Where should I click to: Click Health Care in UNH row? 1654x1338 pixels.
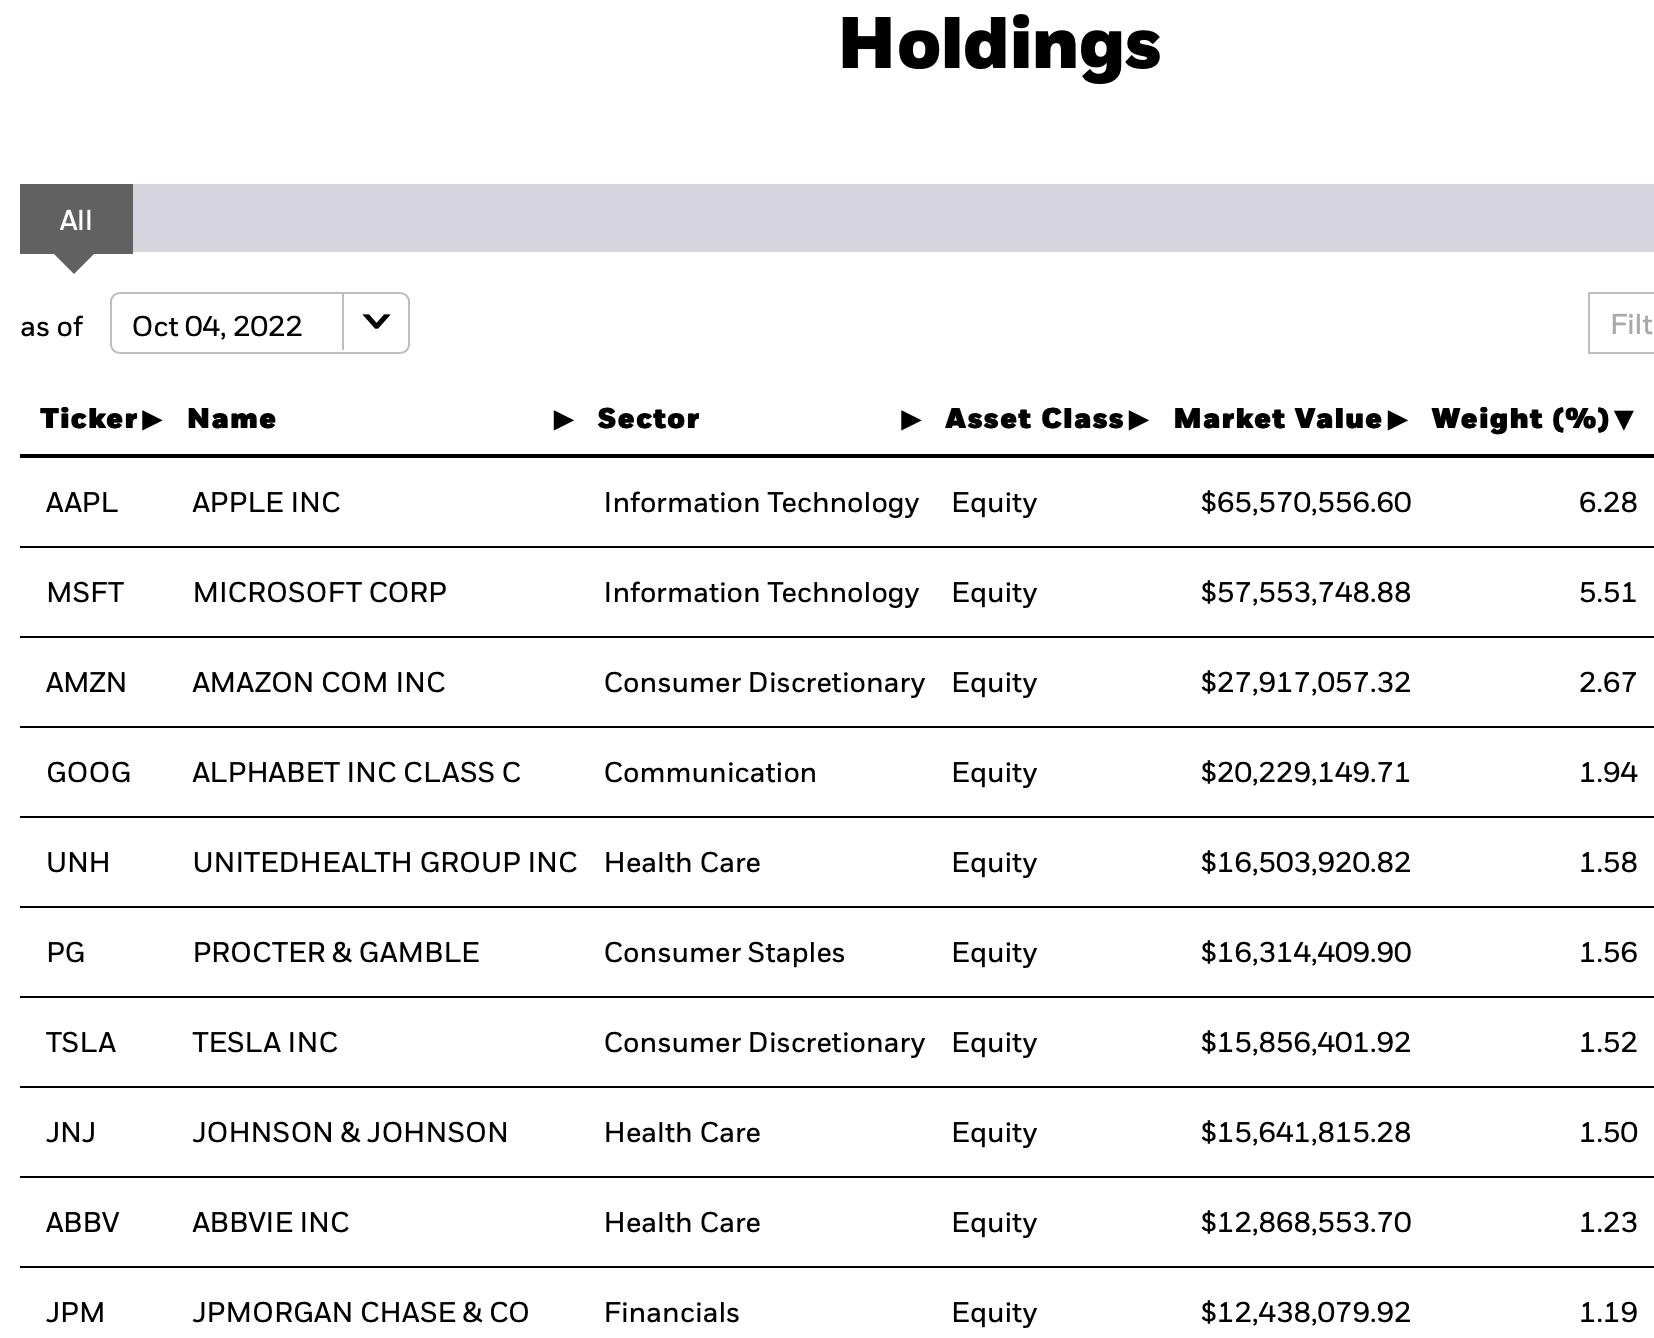(682, 862)
